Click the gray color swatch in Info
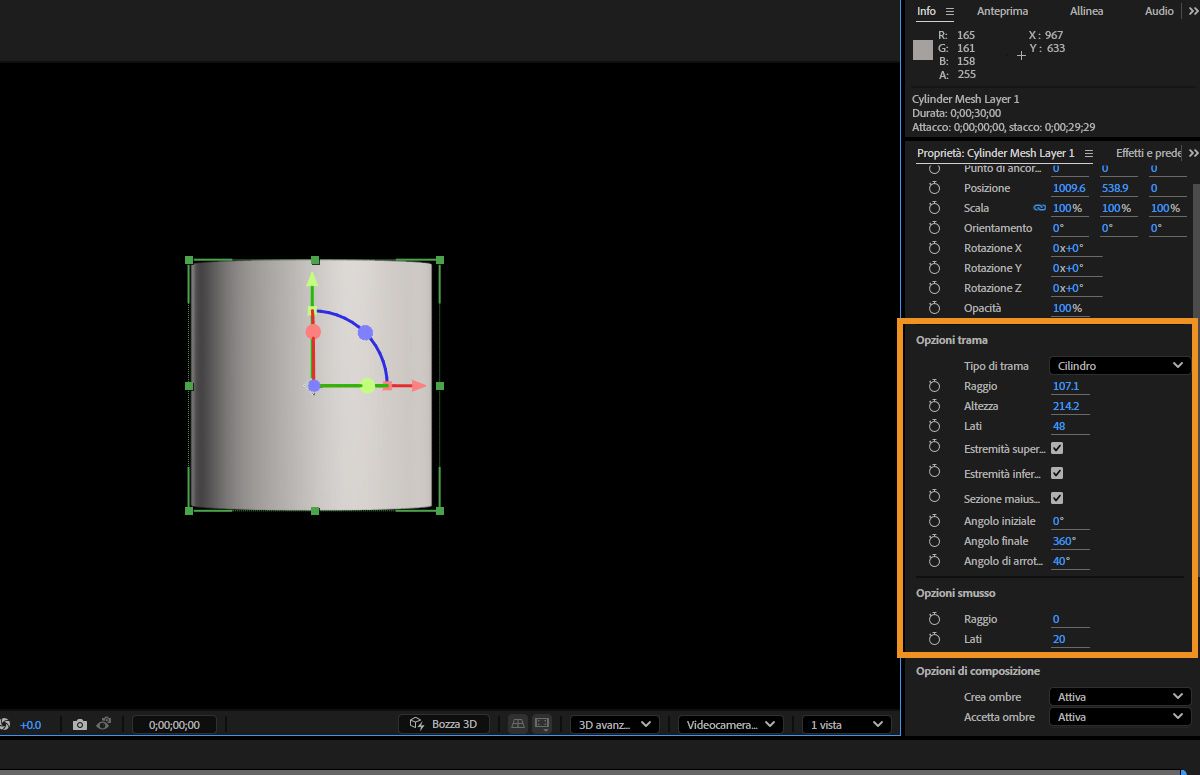Screen dimensions: 1200x775 point(923,49)
